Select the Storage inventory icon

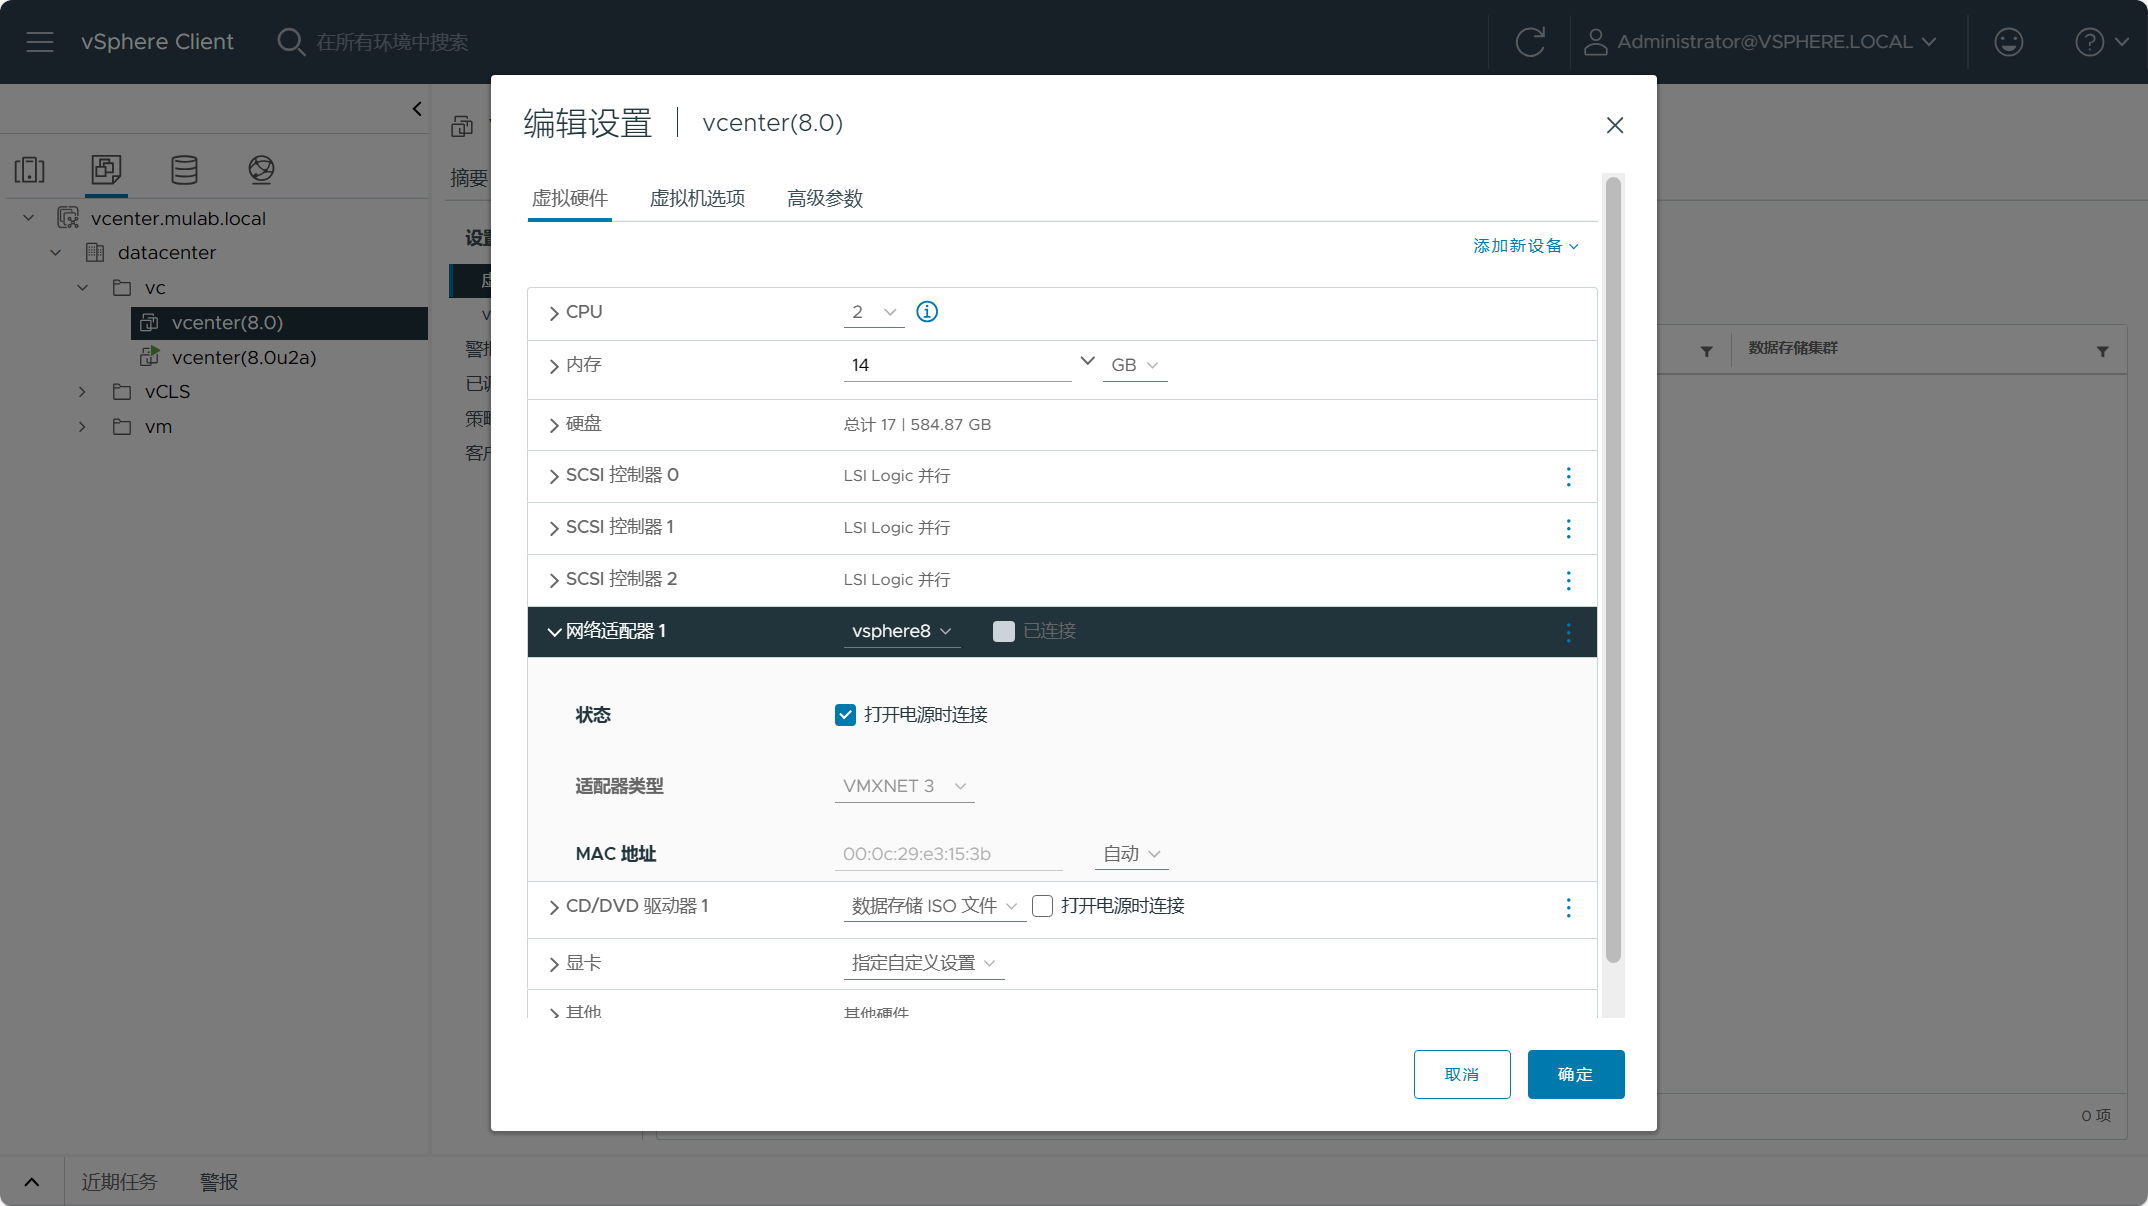click(x=184, y=169)
